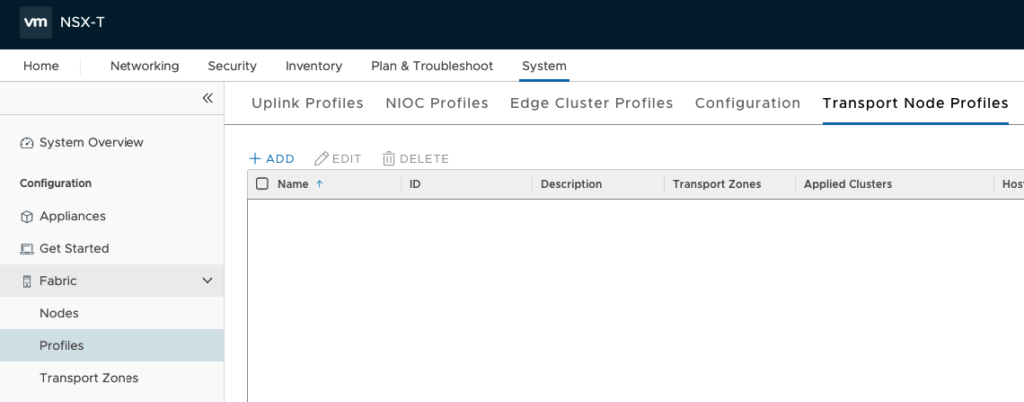This screenshot has width=1024, height=402.
Task: Collapse the Fabric section chevron
Action: click(207, 281)
